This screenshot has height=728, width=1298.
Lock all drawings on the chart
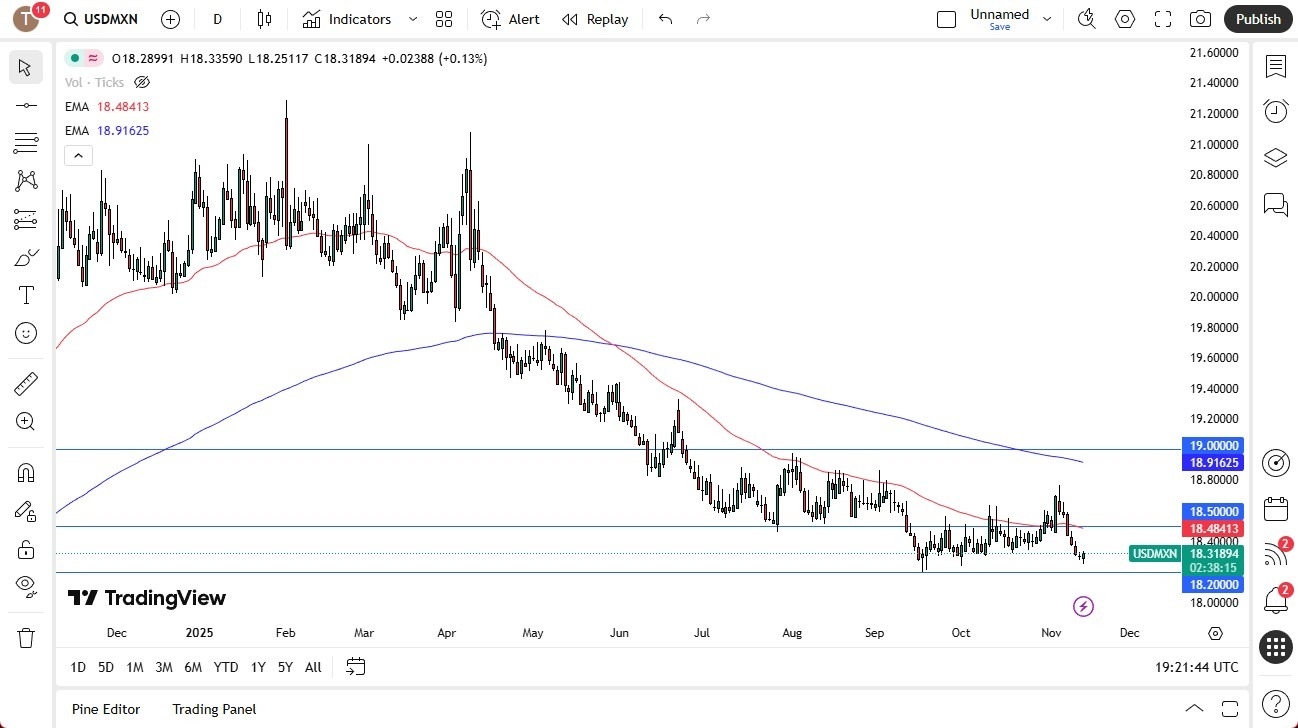[26, 549]
